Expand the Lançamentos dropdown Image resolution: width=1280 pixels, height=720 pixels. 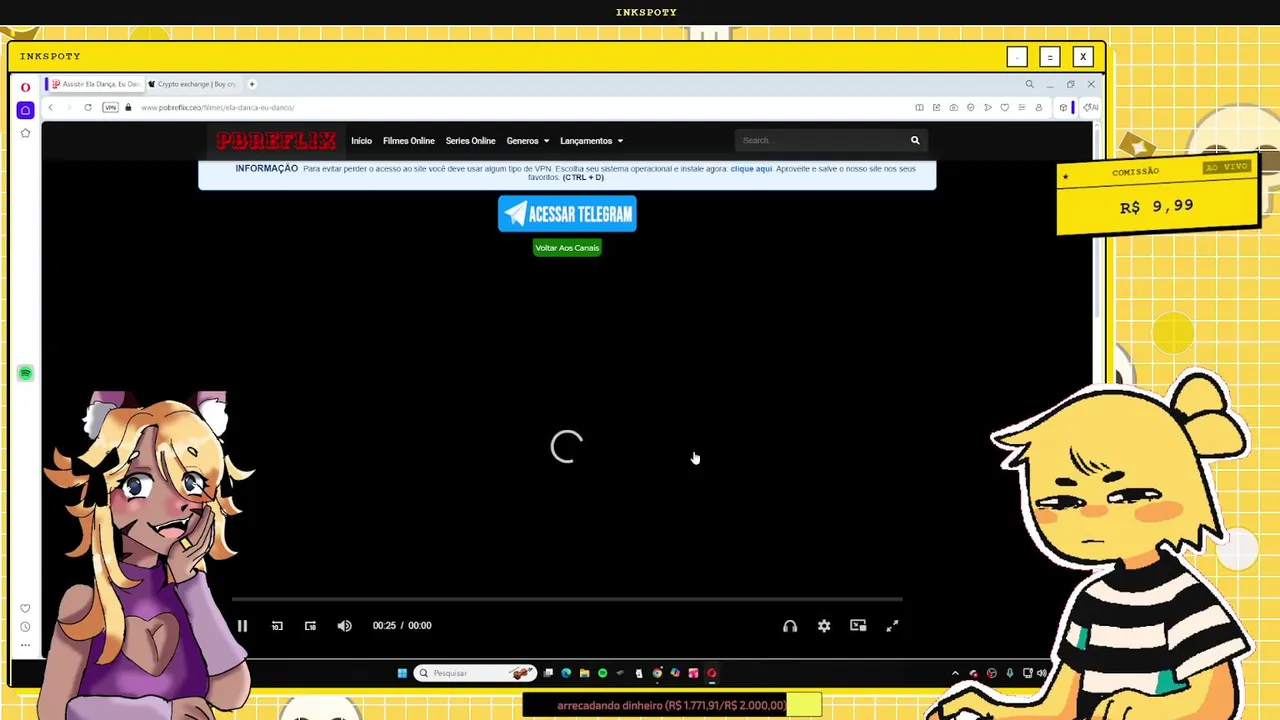(591, 141)
